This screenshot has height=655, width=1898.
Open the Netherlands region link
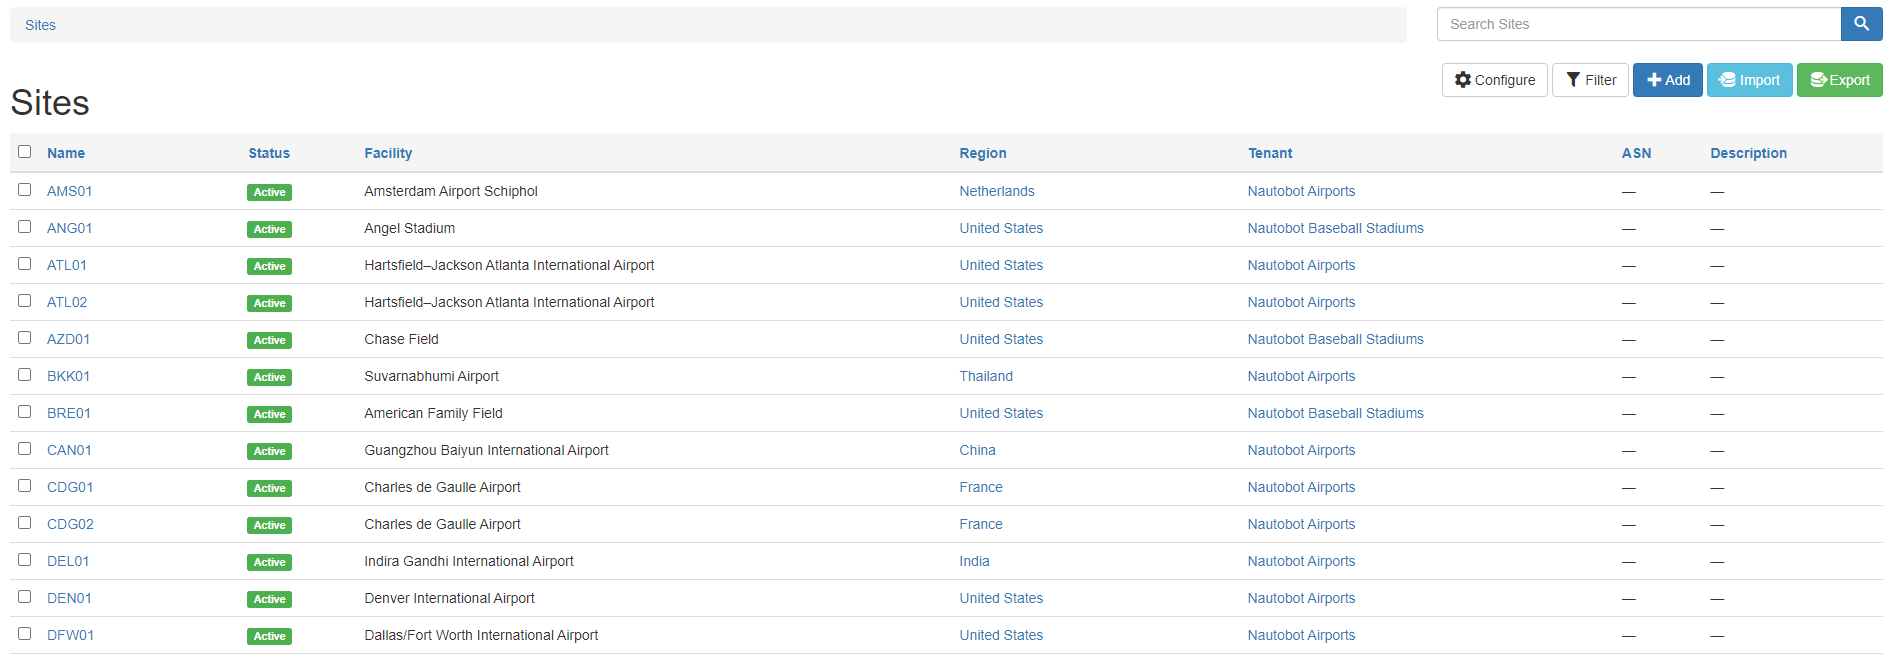(996, 191)
